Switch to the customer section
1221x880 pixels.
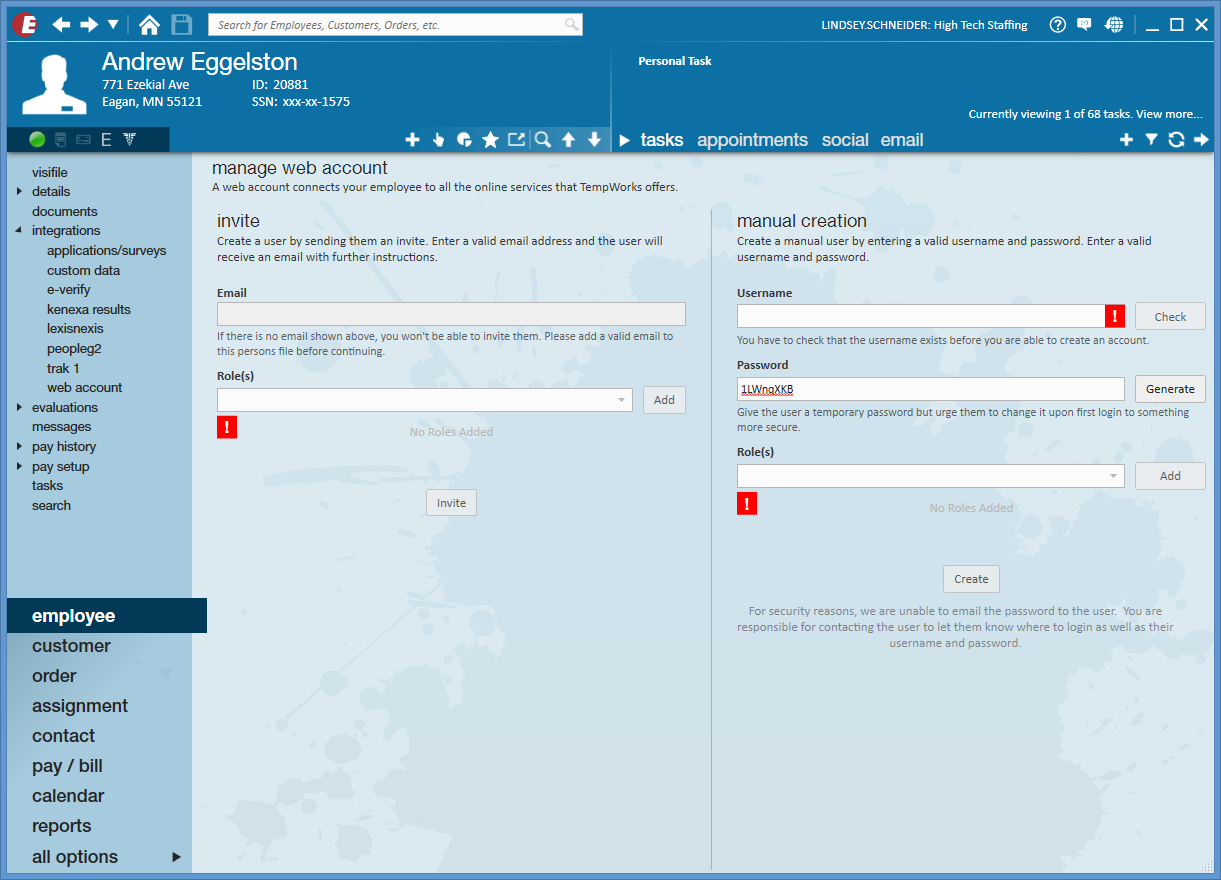coord(71,646)
